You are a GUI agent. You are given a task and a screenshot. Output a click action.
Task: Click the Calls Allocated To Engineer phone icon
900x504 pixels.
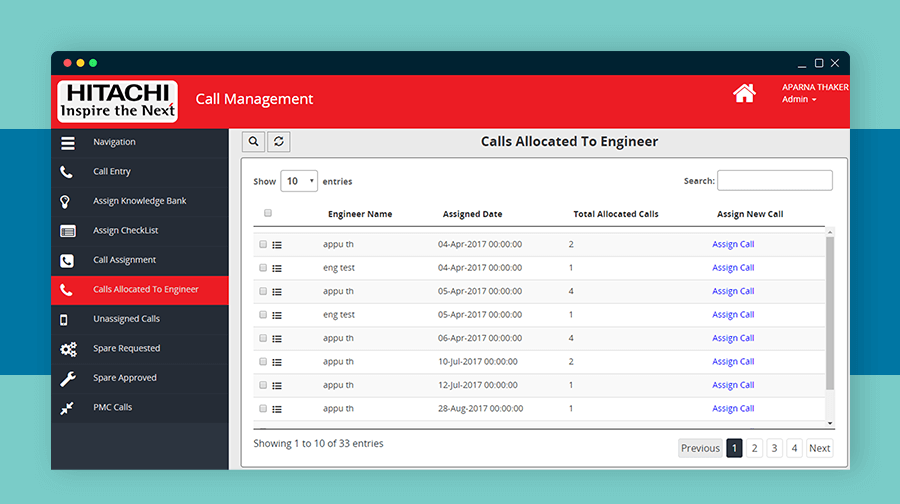point(67,290)
